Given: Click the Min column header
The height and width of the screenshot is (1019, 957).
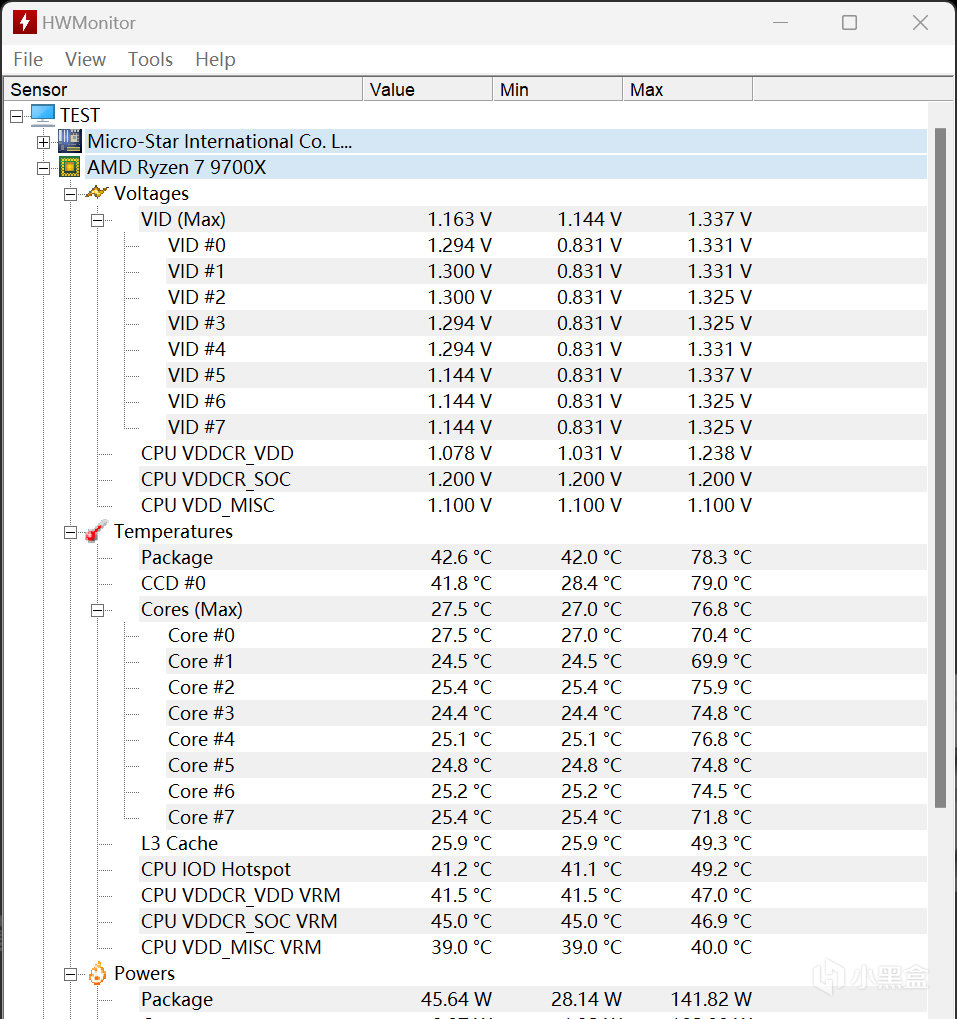Looking at the screenshot, I should coord(557,89).
